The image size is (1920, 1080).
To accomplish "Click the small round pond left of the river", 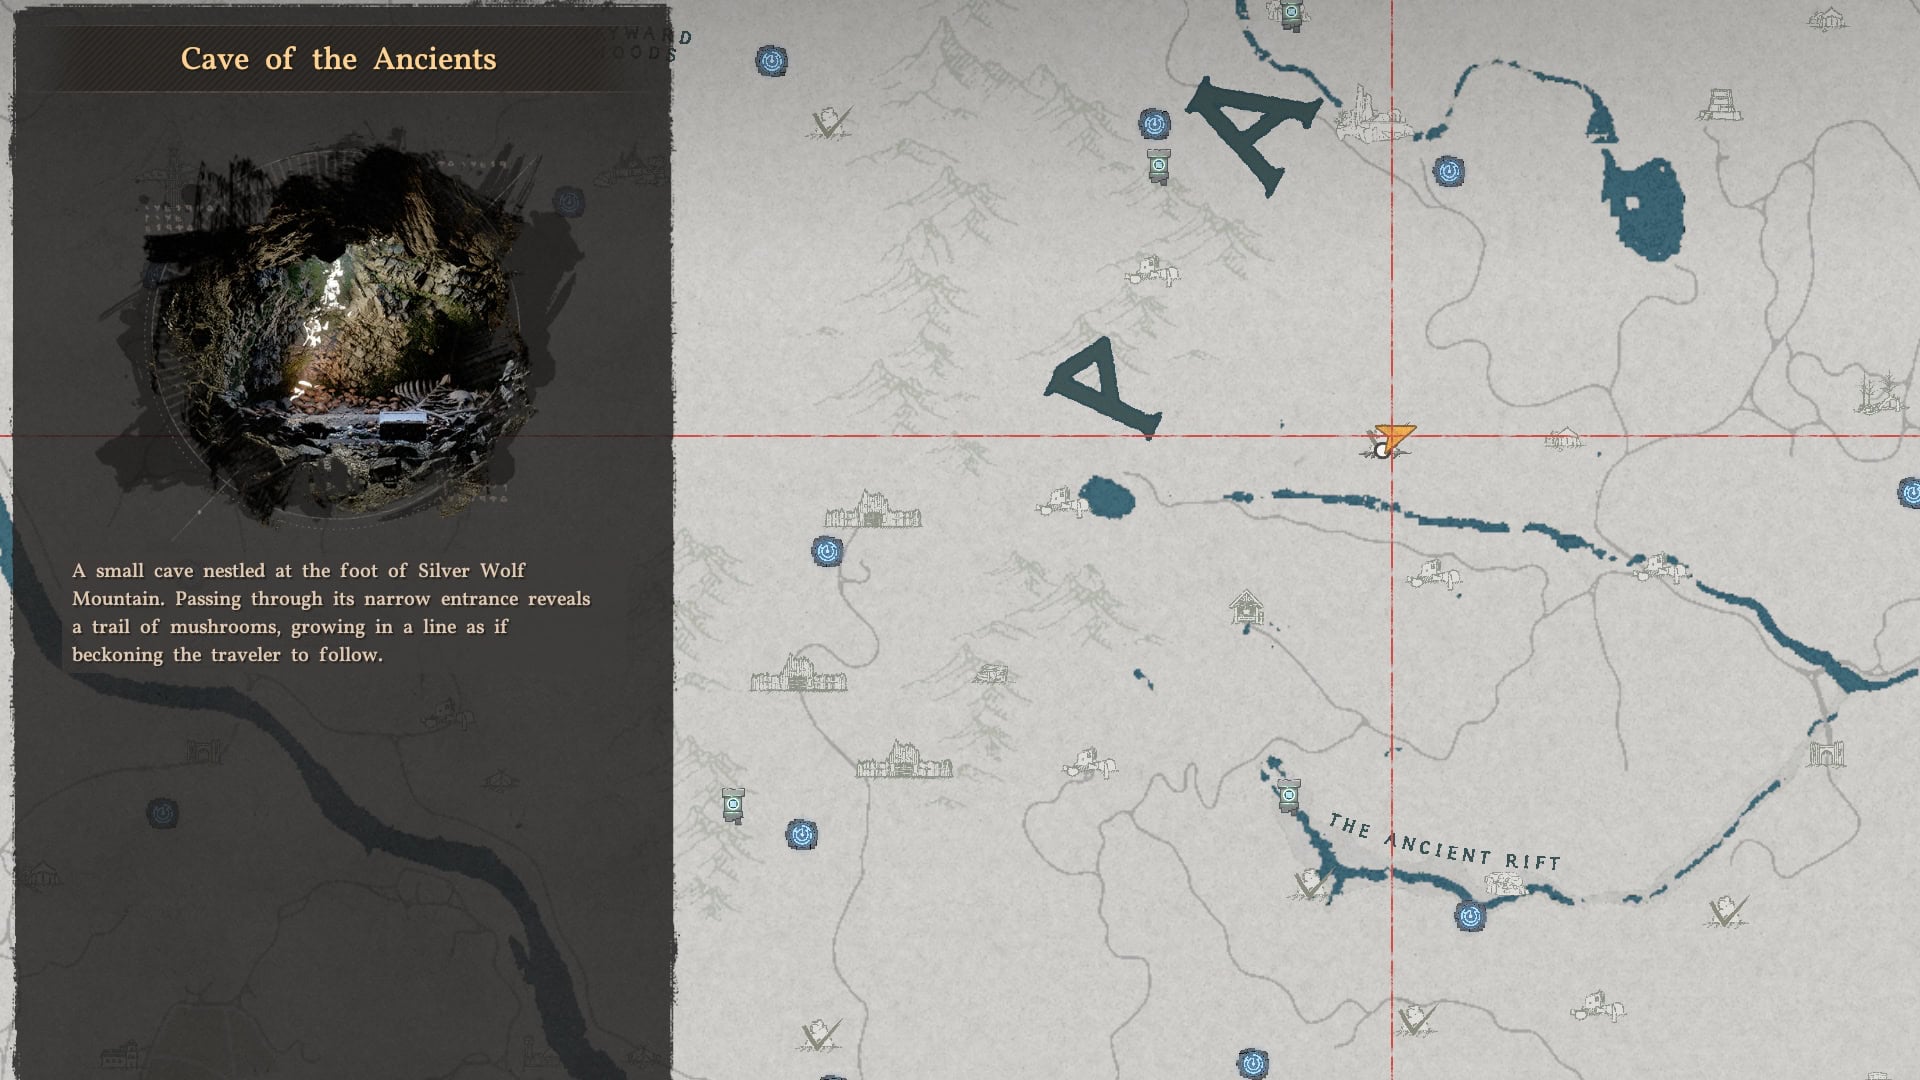I will pos(1107,497).
